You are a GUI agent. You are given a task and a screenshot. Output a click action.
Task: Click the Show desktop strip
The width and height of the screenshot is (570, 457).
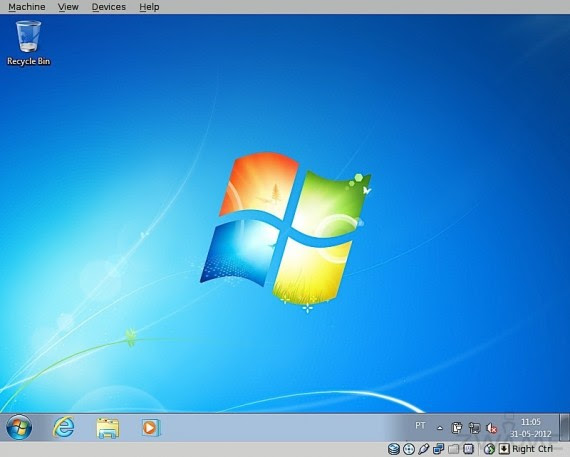565,427
